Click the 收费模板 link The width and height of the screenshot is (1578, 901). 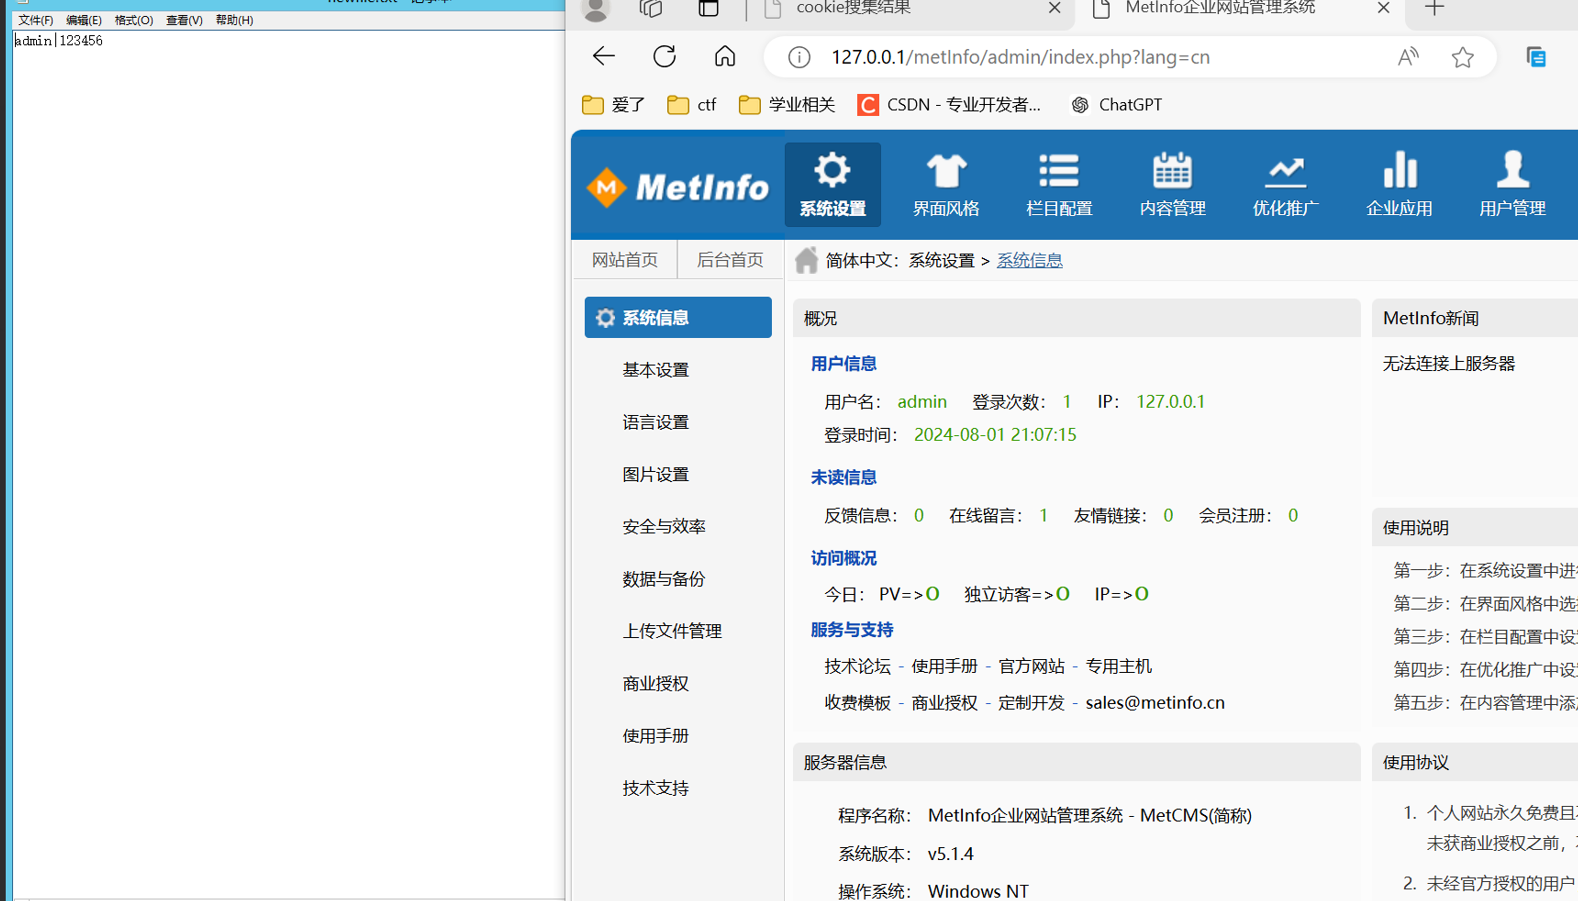pos(857,703)
